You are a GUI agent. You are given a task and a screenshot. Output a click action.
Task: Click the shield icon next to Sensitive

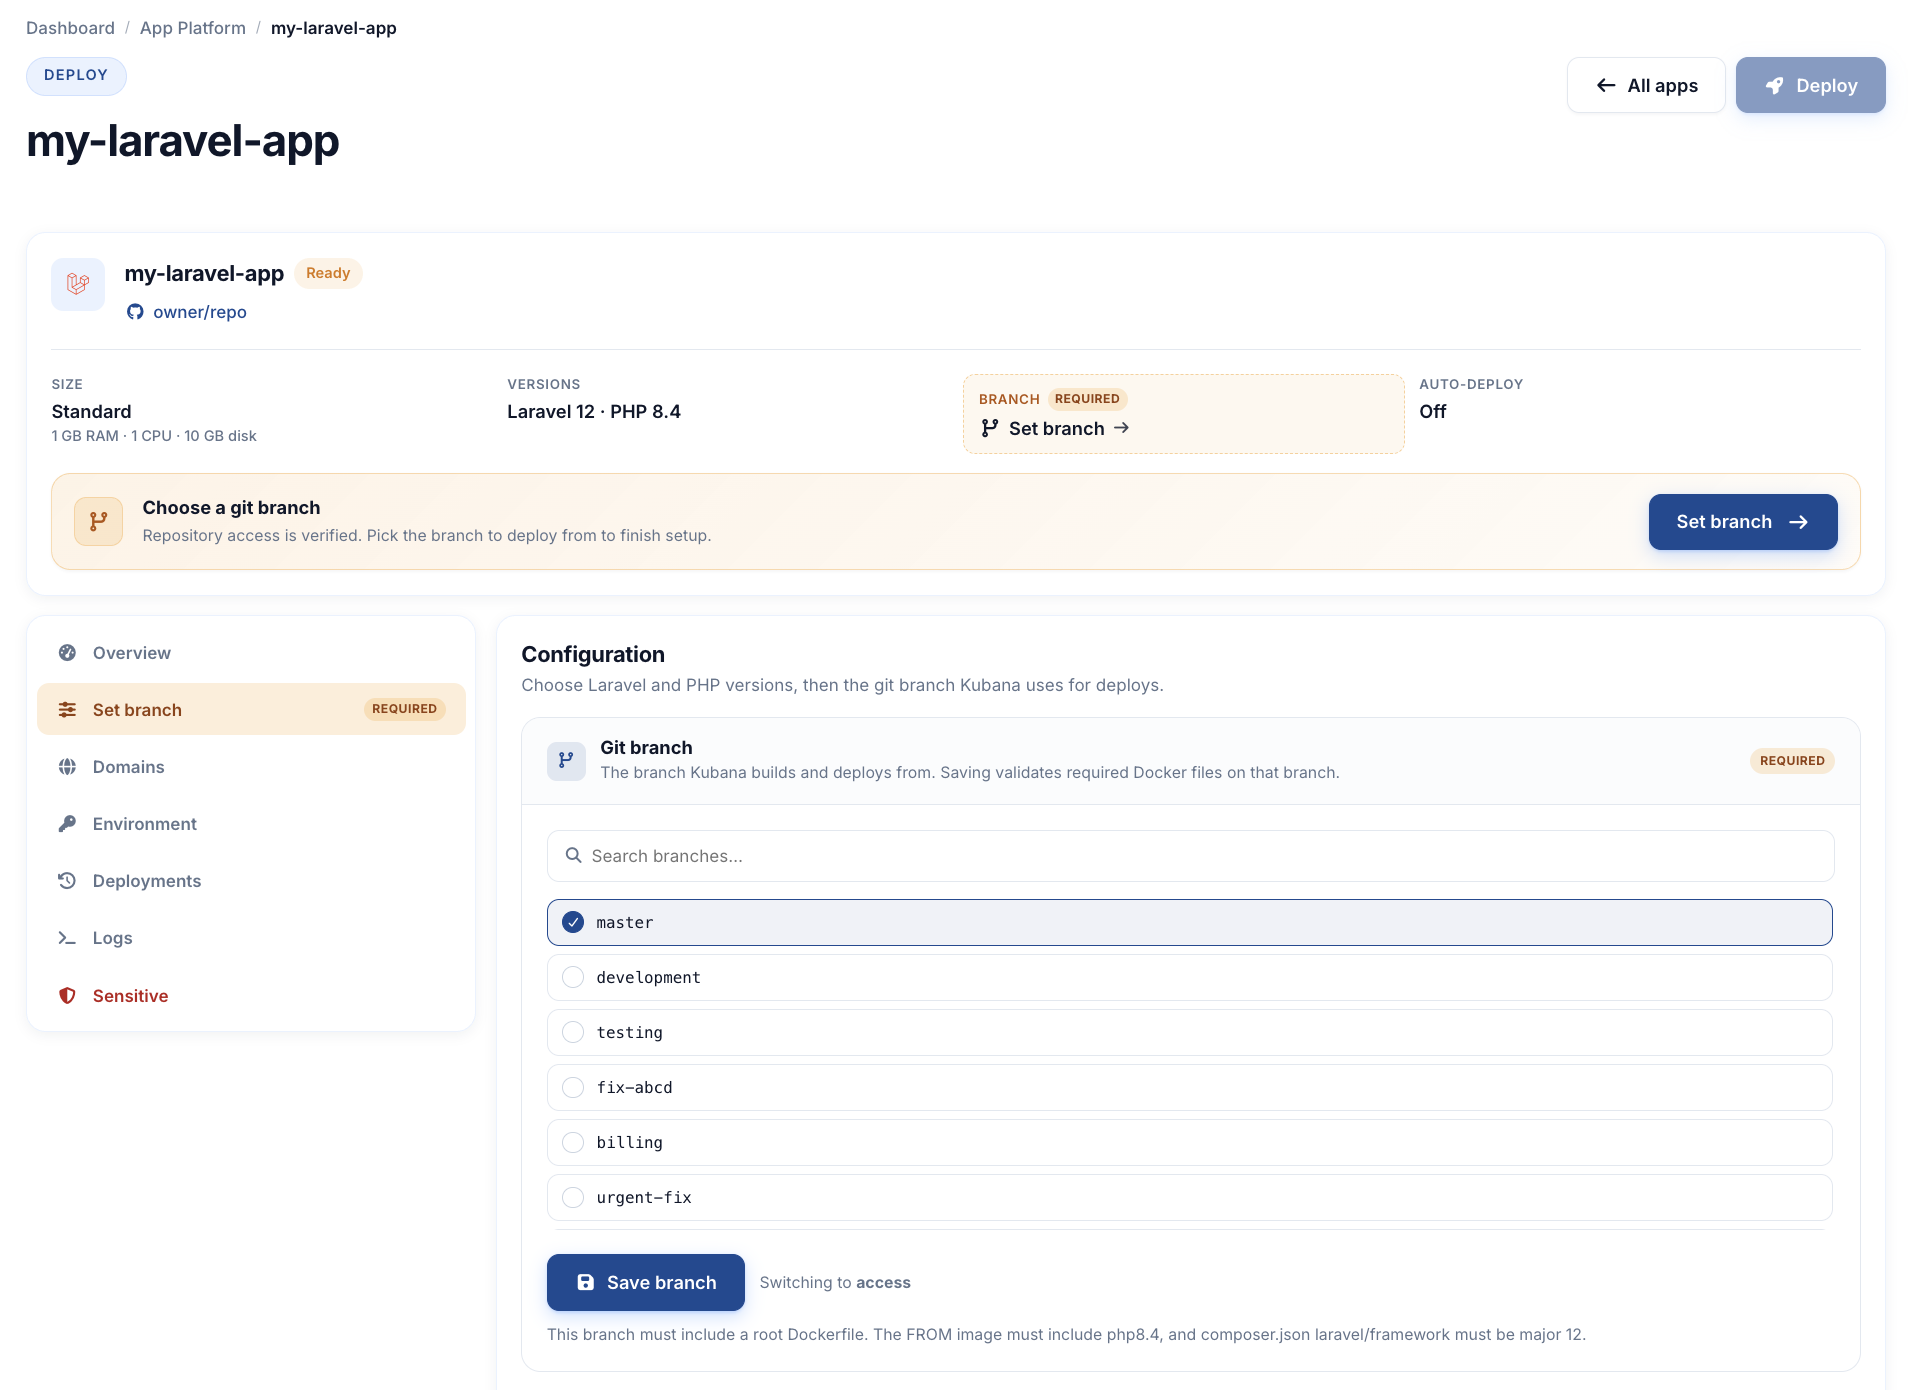(67, 996)
